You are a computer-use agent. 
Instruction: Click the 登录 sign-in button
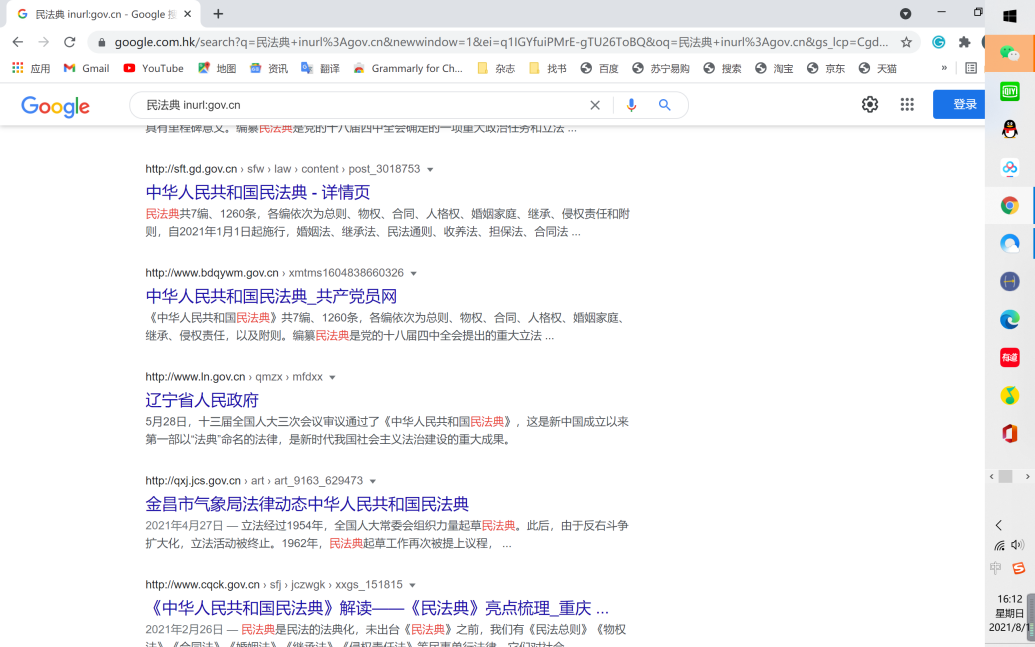[x=959, y=104]
